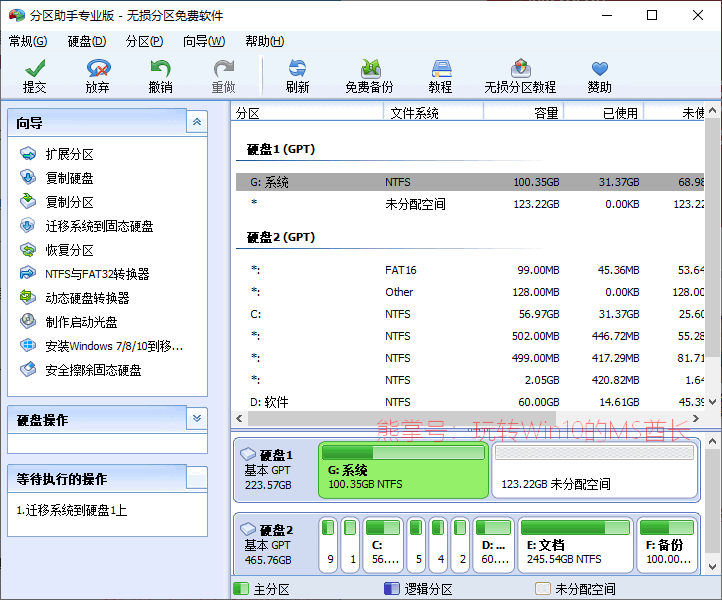722x600 pixels.
Task: Click the D: partition block on 硬盘2
Action: 494,545
